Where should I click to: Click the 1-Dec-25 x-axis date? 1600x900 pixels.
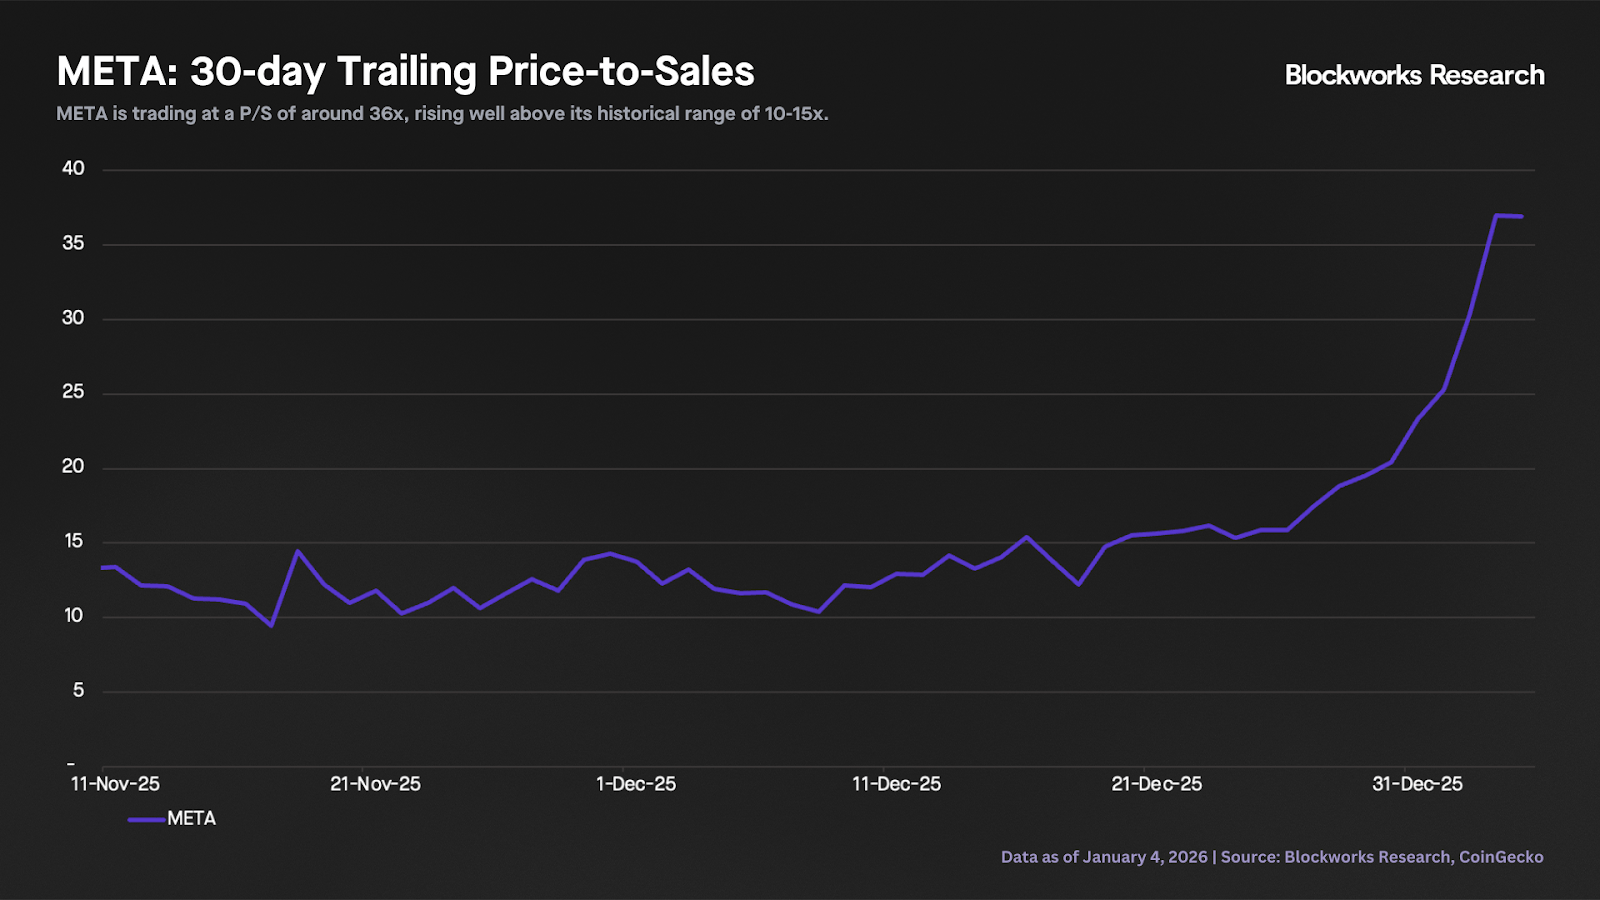pos(636,784)
